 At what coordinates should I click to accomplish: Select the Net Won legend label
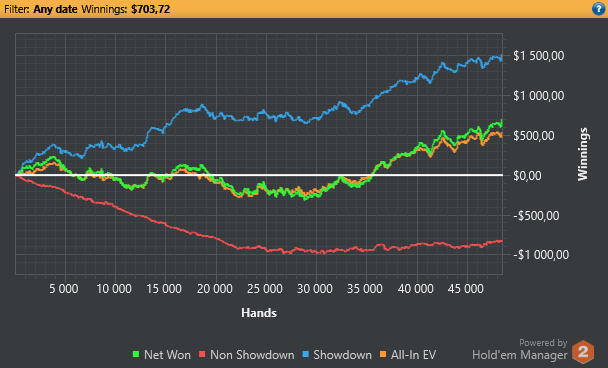[x=167, y=355]
